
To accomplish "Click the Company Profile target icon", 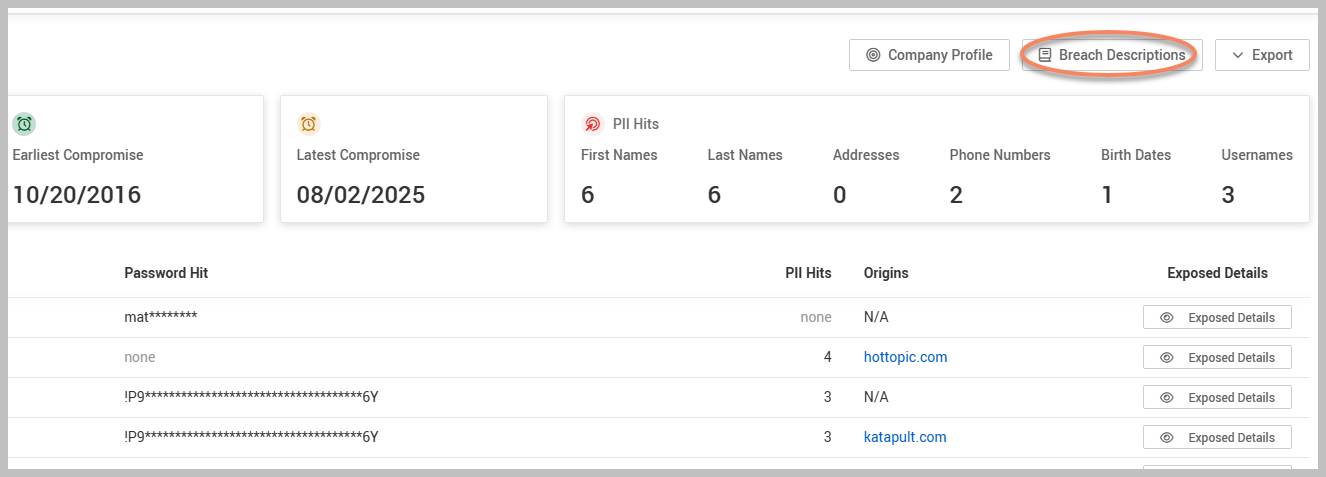I will click(873, 55).
